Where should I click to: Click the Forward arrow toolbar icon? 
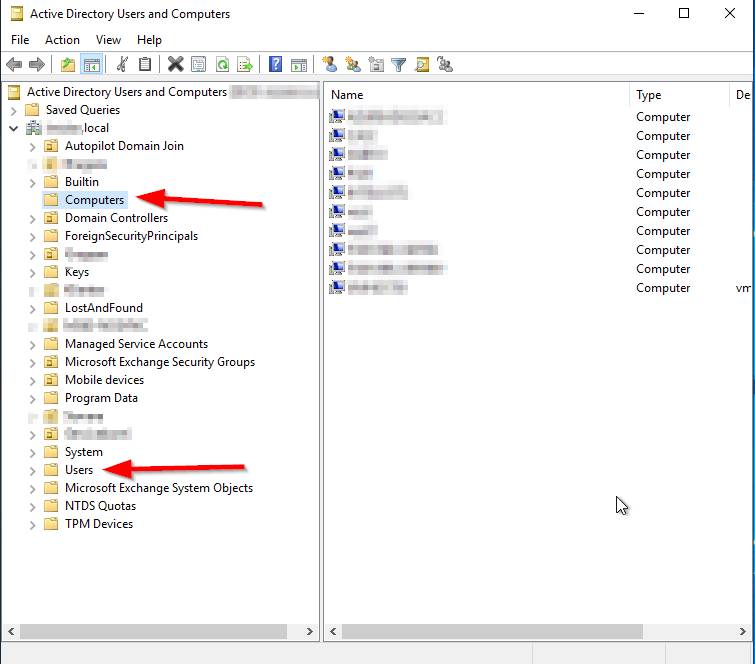[37, 64]
